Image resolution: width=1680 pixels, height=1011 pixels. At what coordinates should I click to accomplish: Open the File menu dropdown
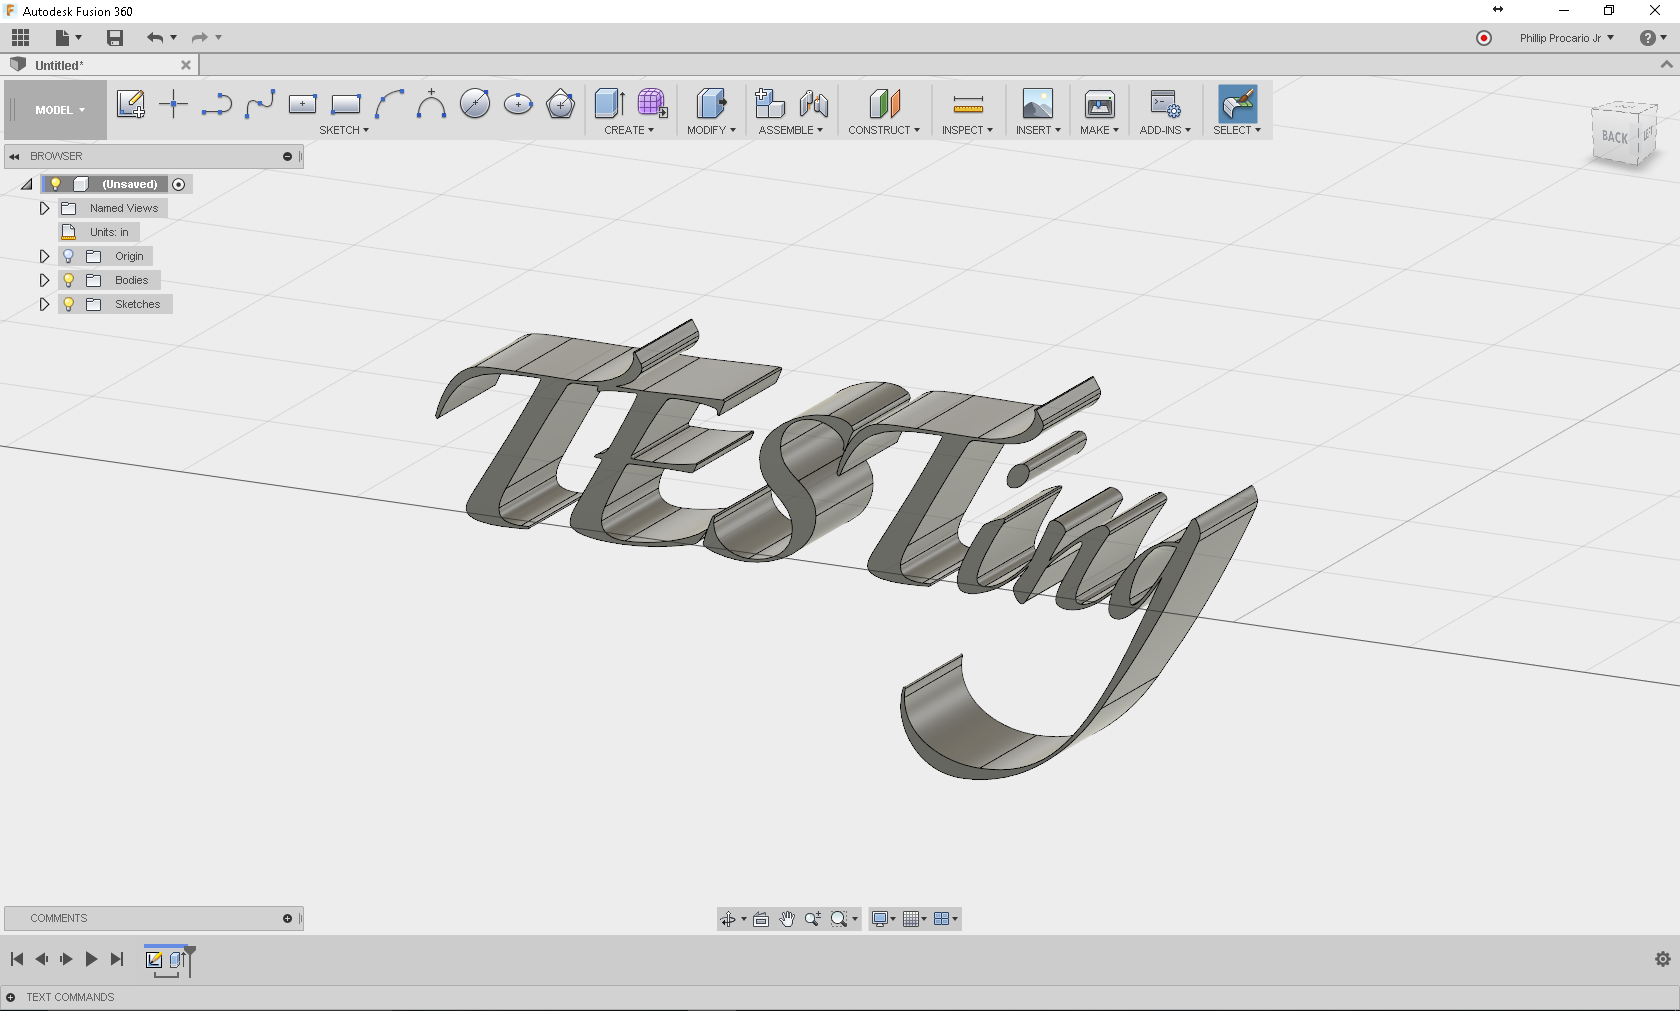point(68,38)
